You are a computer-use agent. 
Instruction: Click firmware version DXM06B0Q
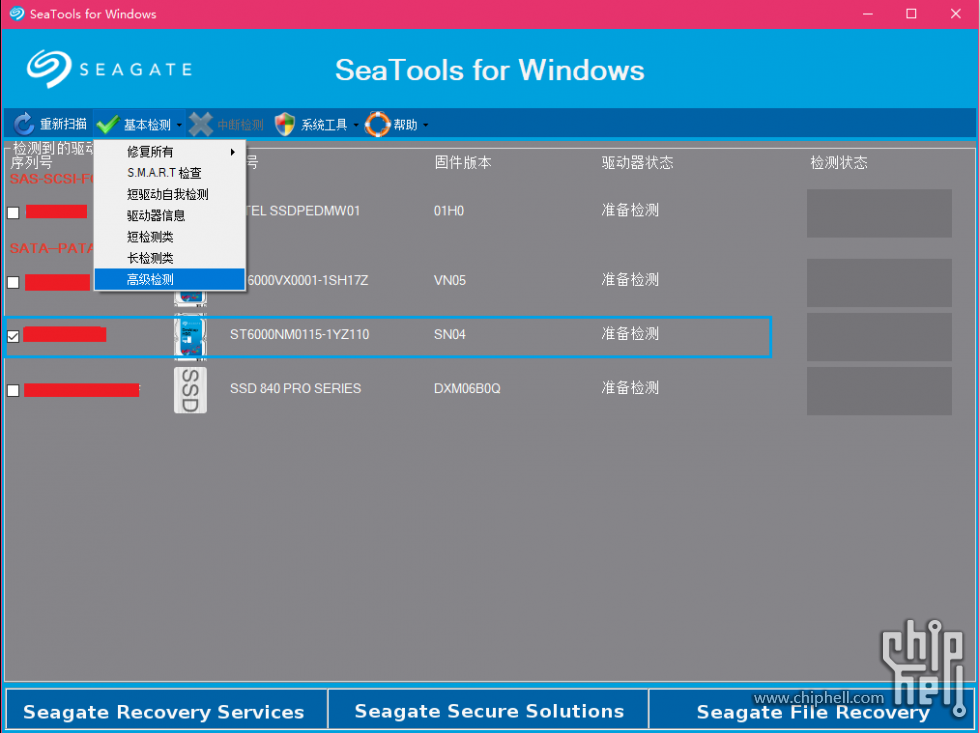point(467,388)
